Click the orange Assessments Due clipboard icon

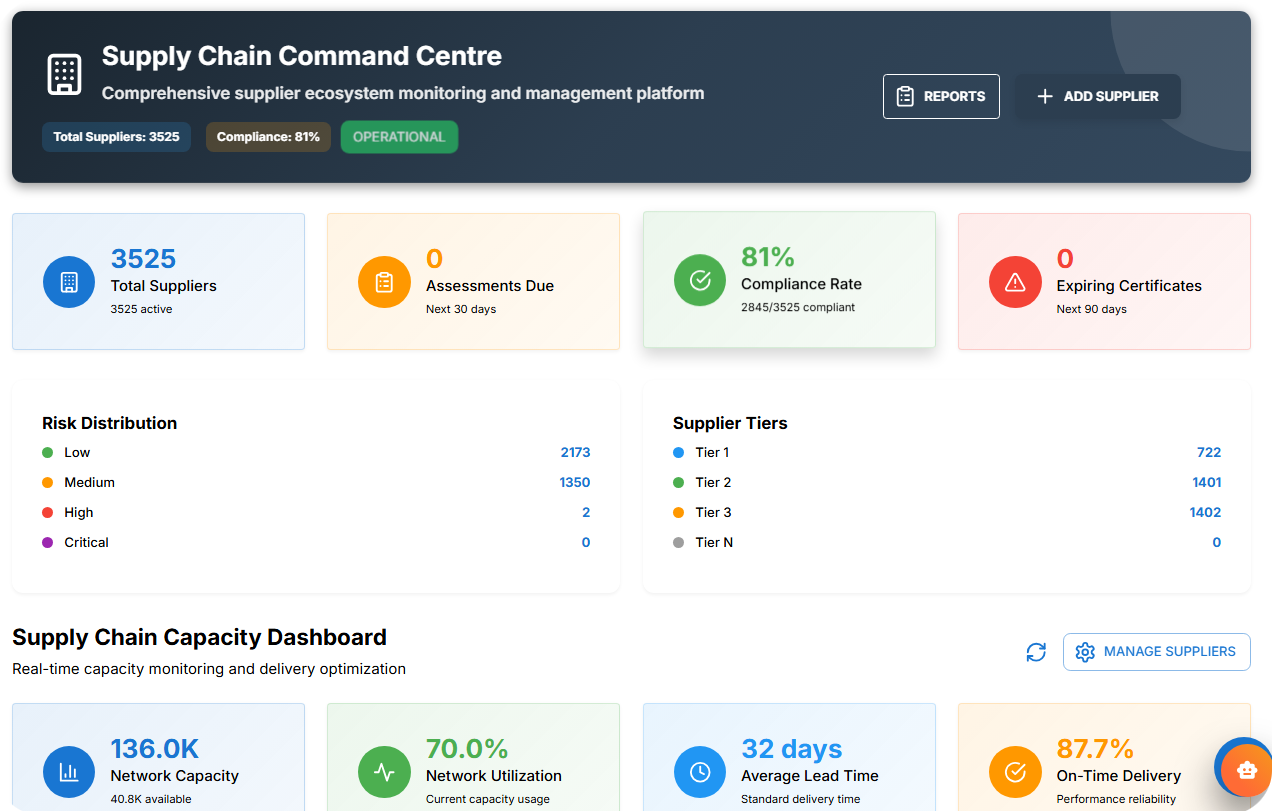384,282
